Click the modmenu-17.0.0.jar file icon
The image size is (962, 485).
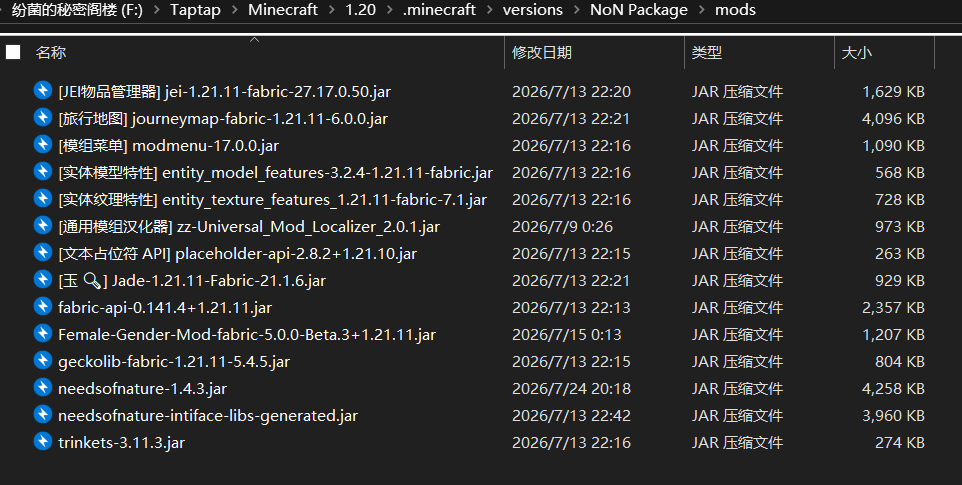tap(42, 145)
